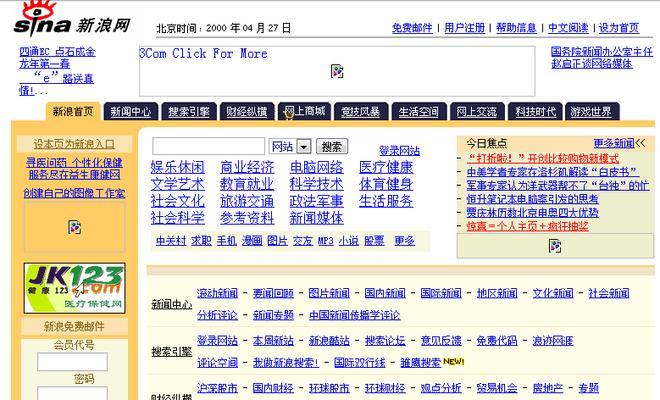This screenshot has width=660, height=400.
Task: Open the headline 恒升笔记本电脑案引发的思考
Action: pyautogui.click(x=532, y=199)
